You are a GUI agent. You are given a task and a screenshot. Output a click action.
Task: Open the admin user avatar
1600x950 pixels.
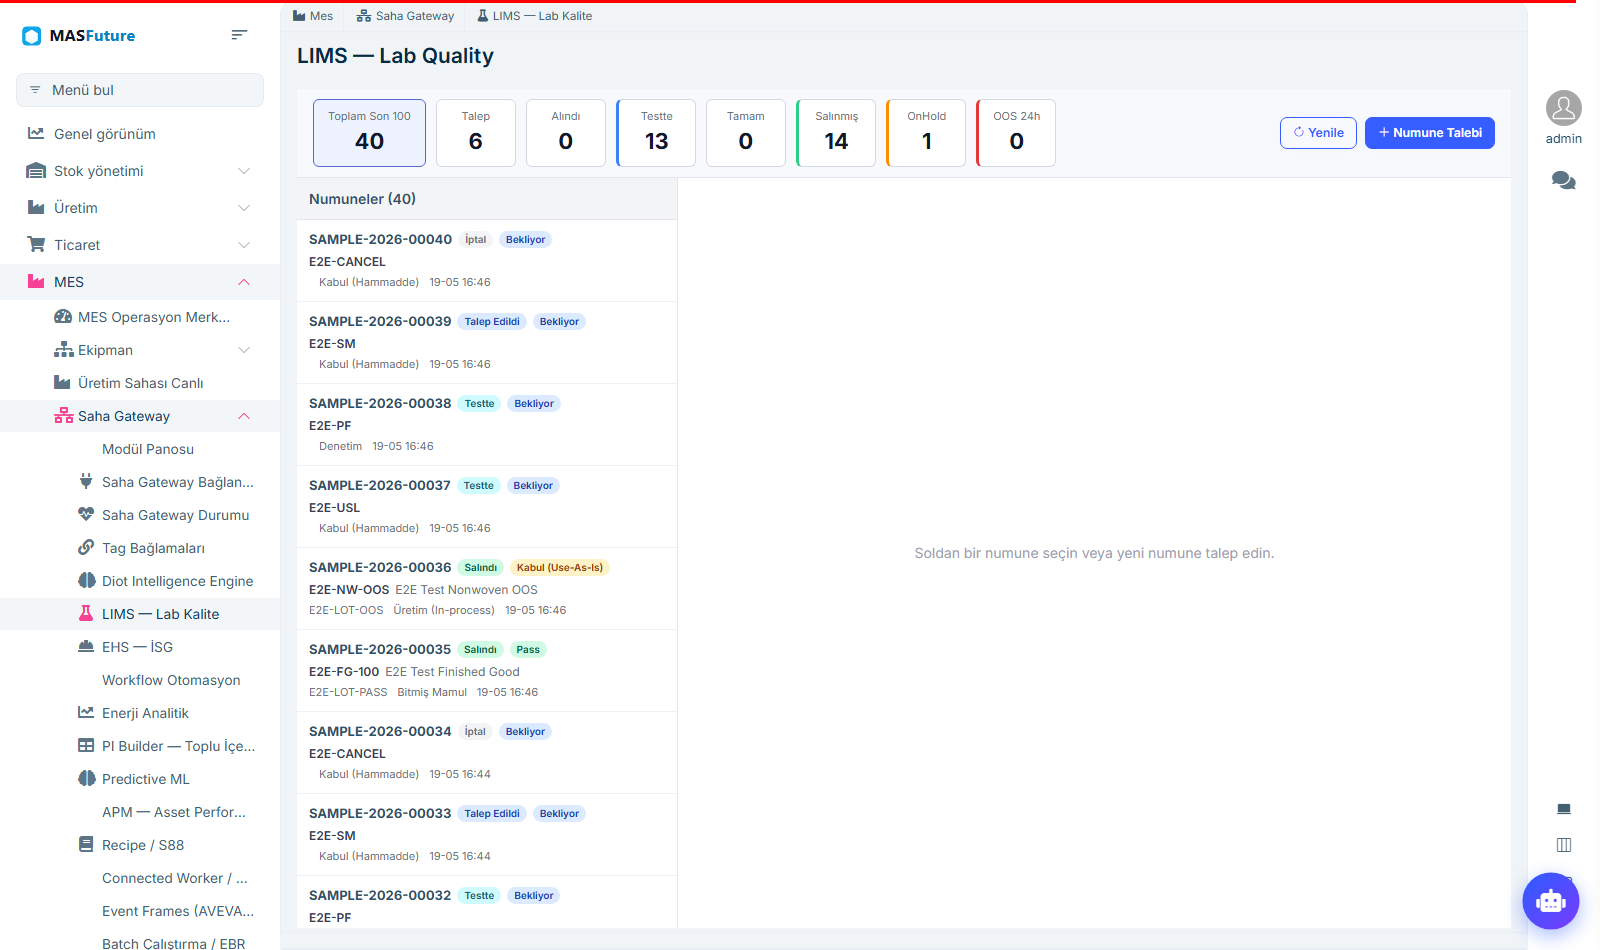tap(1563, 108)
